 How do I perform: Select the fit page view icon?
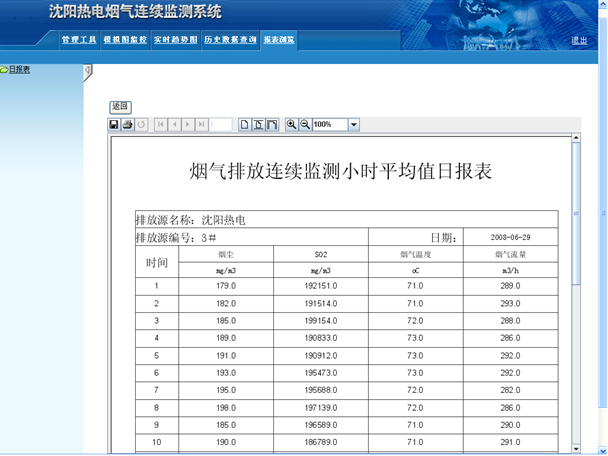pos(258,125)
